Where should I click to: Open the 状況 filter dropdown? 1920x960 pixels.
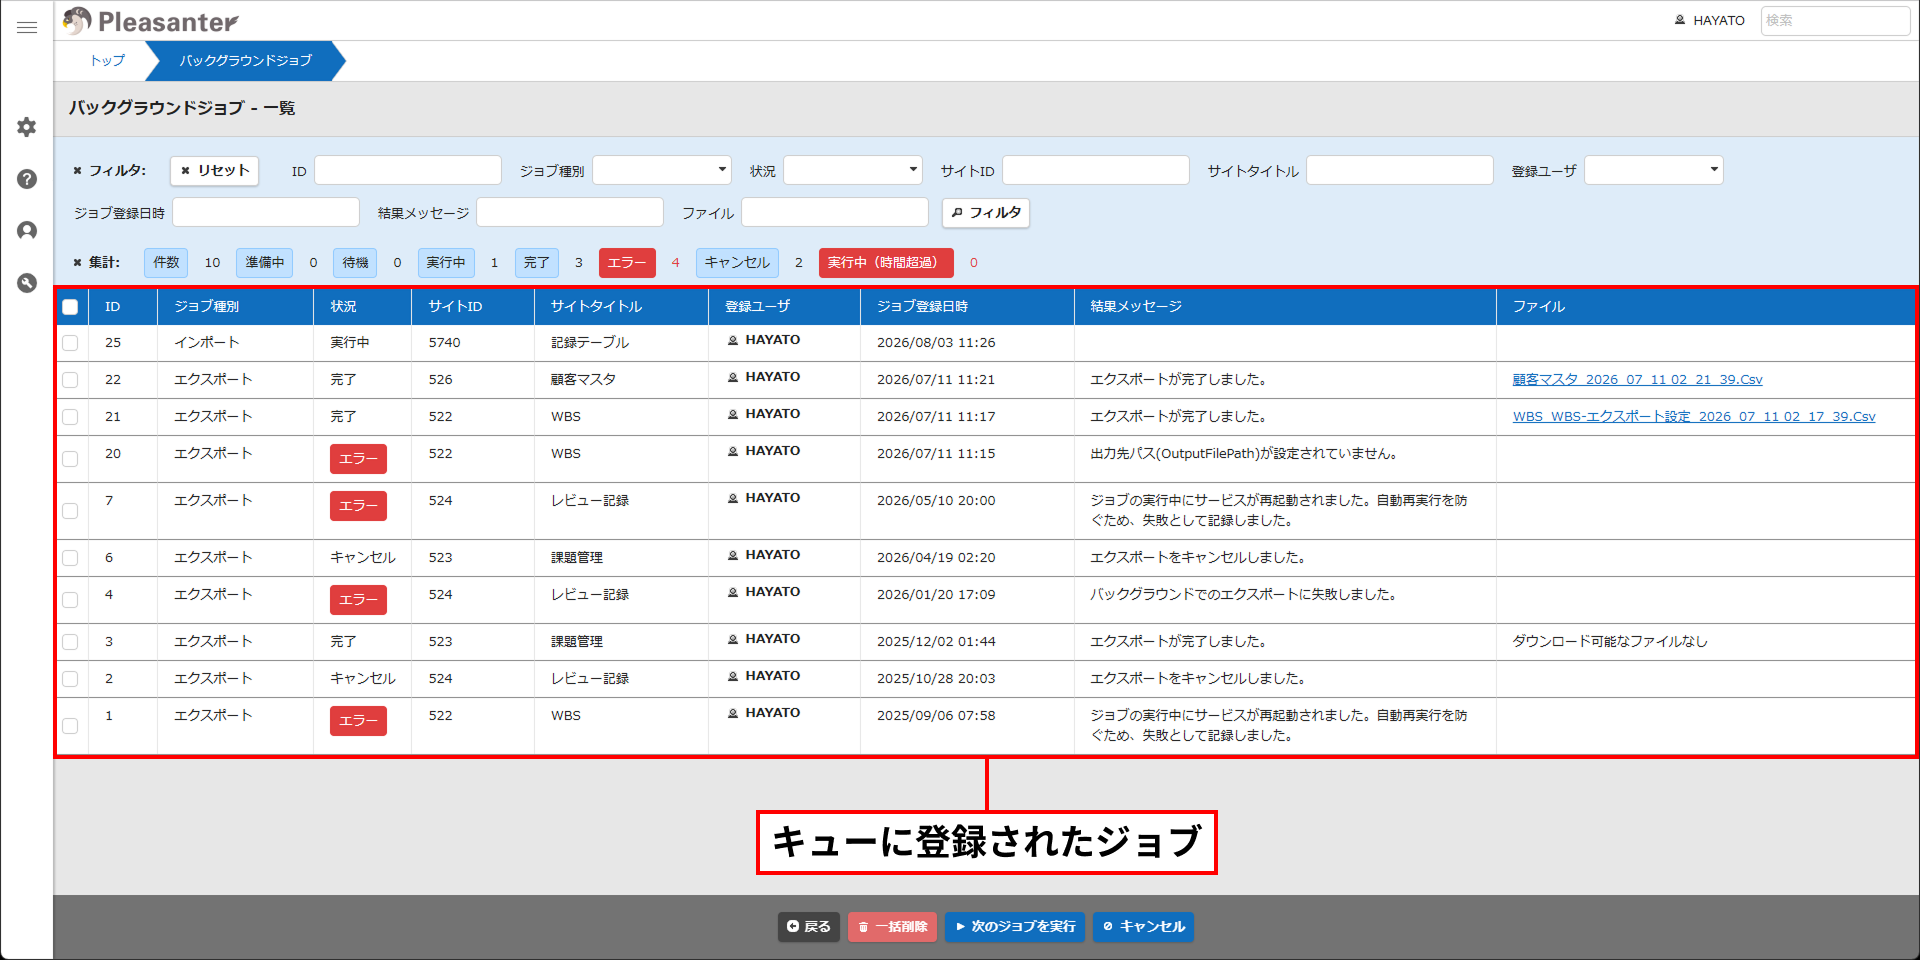pyautogui.click(x=853, y=171)
